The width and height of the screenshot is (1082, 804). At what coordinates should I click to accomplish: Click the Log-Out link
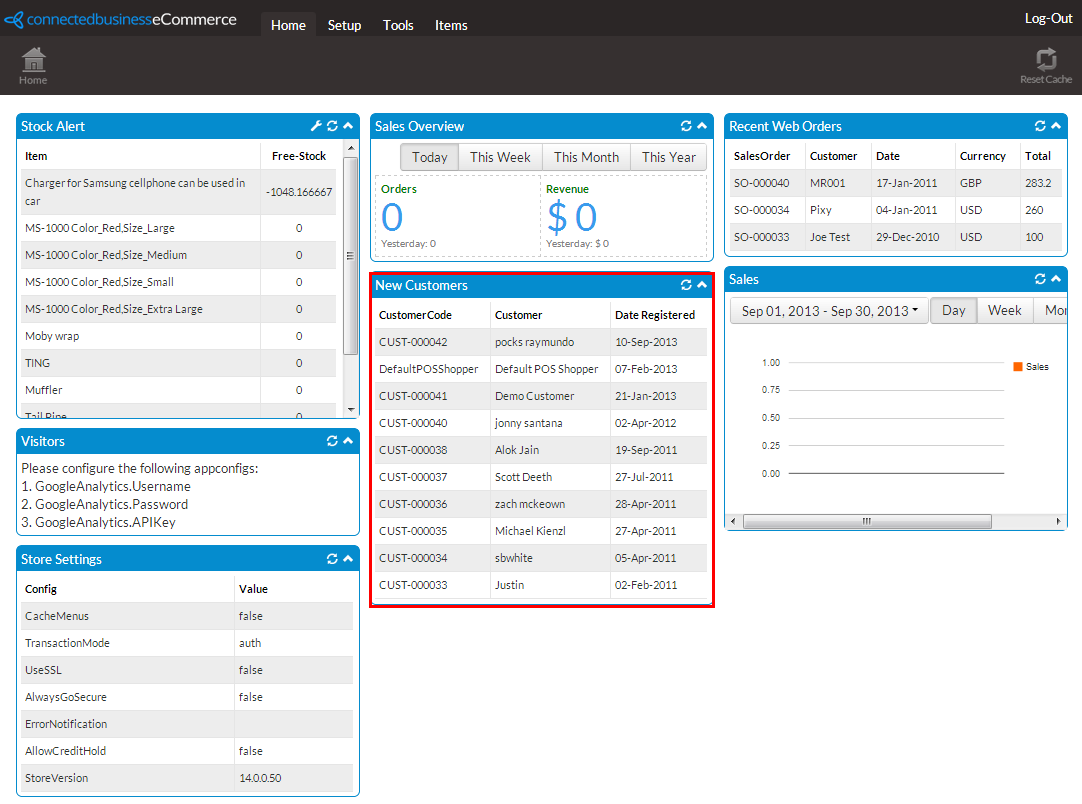1048,18
